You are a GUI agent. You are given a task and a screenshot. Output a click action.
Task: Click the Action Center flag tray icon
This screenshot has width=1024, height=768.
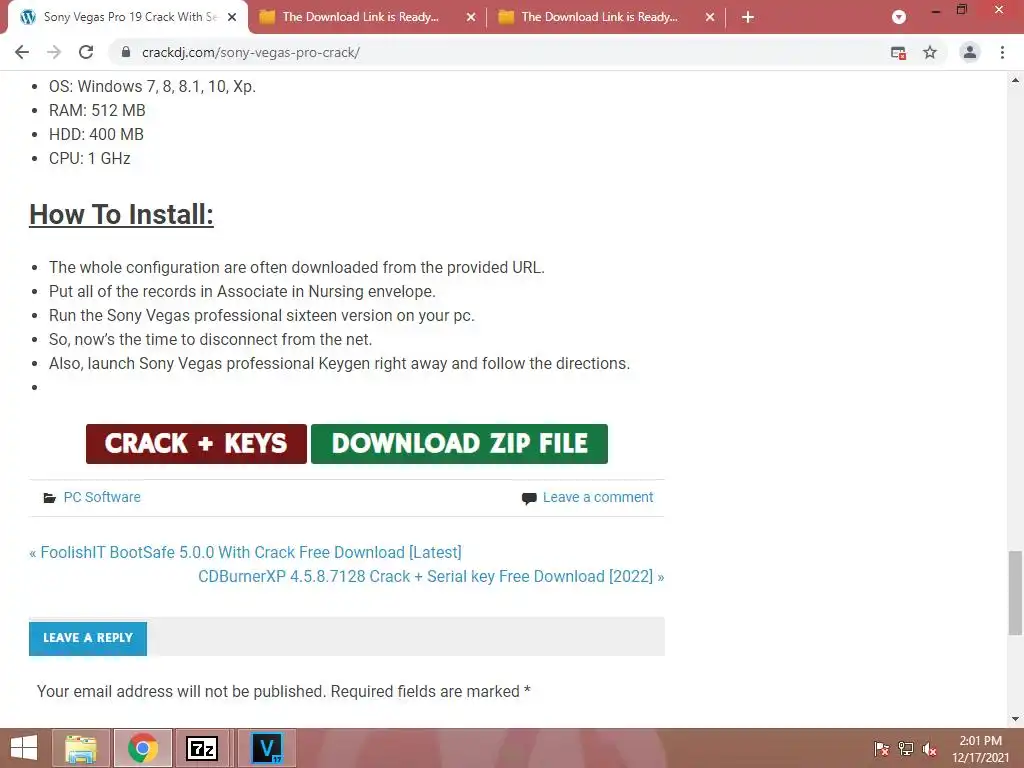tap(882, 749)
